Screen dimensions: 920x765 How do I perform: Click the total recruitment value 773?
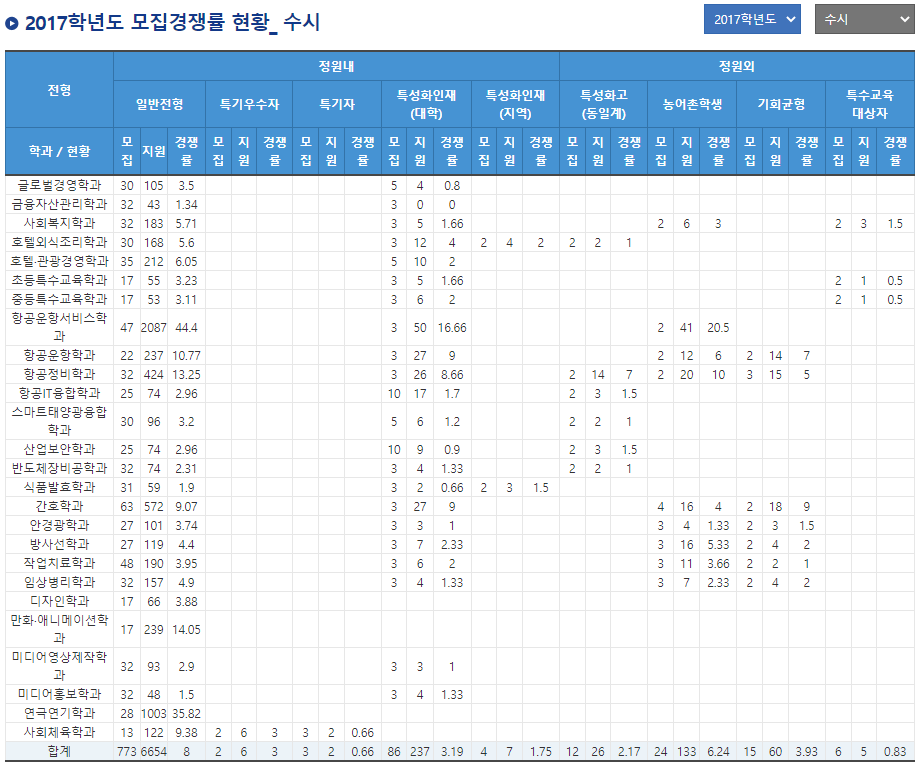(127, 752)
